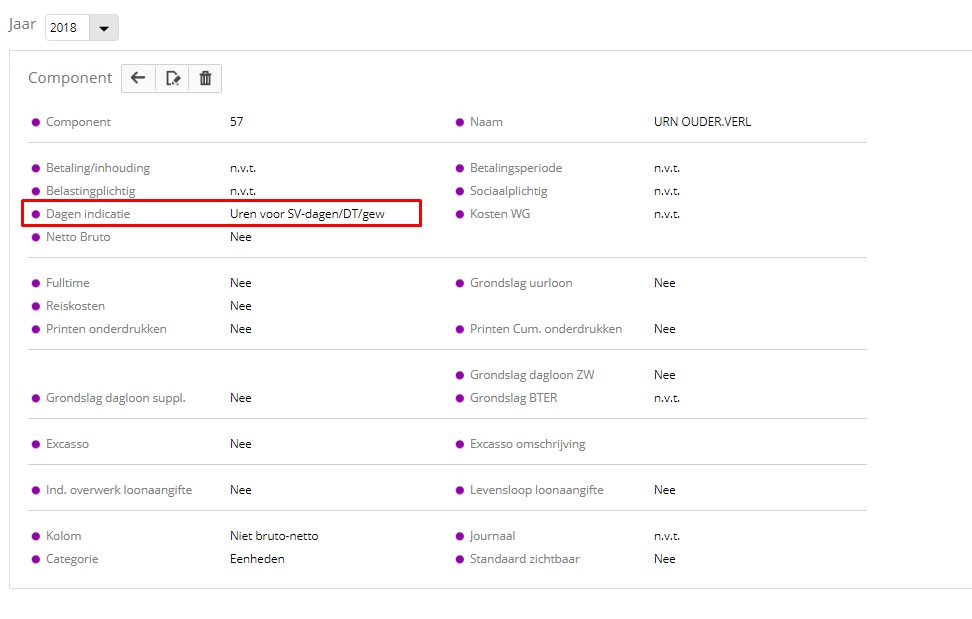
Task: Click the back arrow icon beside Component
Action: tap(138, 78)
